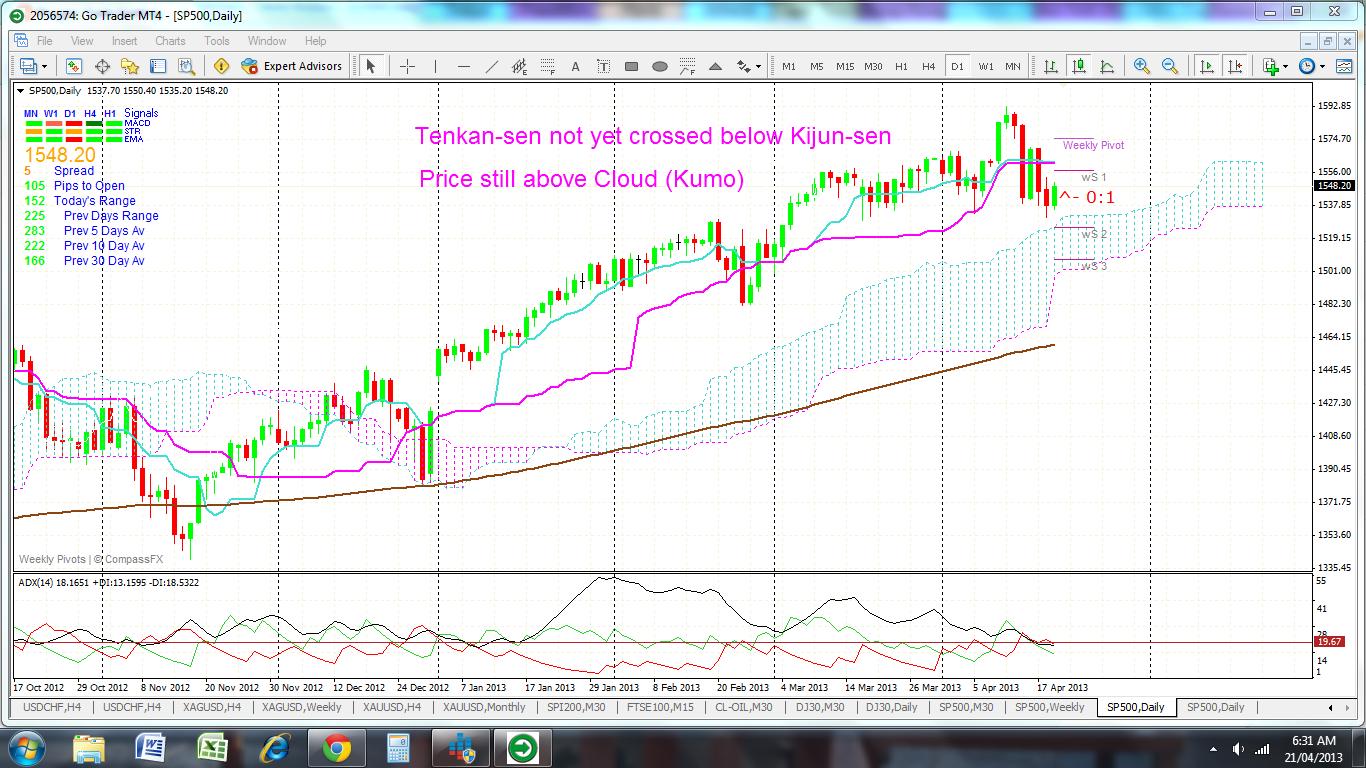Image resolution: width=1366 pixels, height=768 pixels.
Task: Open the Charts menu
Action: point(170,41)
